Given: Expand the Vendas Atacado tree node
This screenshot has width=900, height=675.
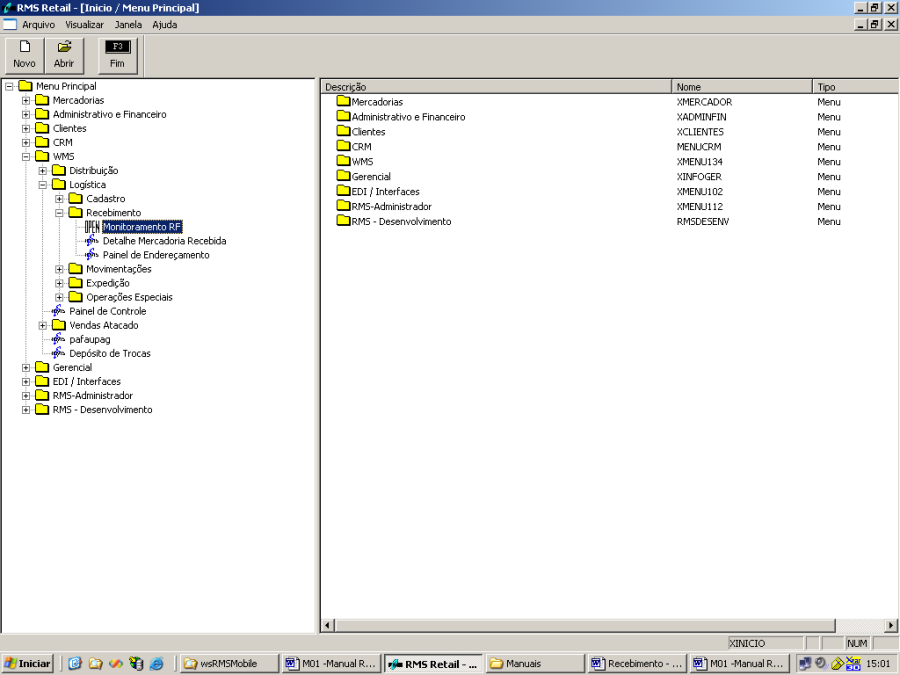Looking at the screenshot, I should 42,325.
